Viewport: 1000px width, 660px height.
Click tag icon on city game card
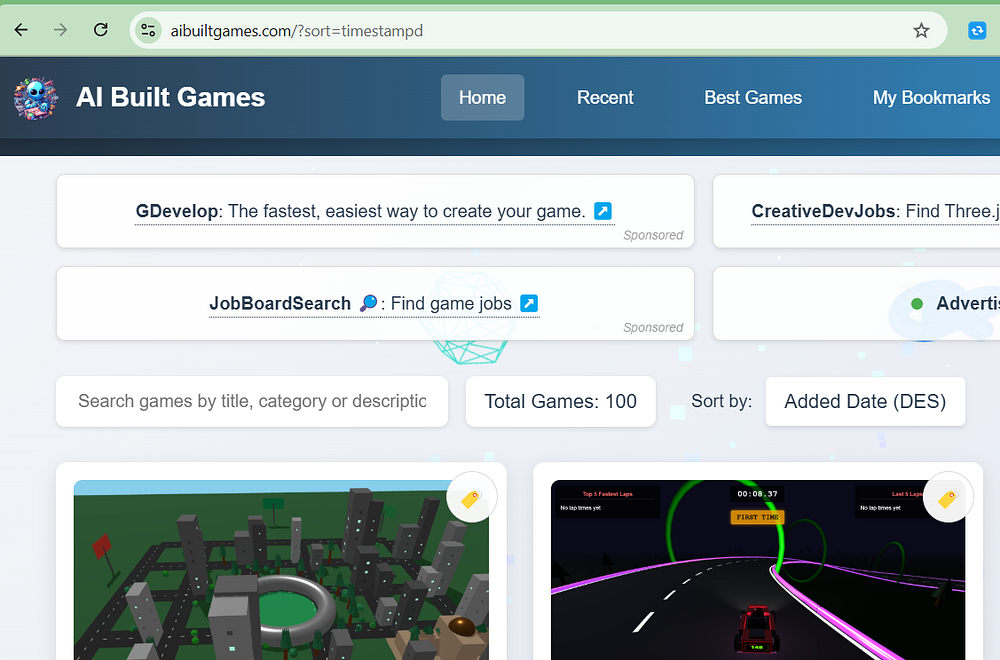[x=471, y=497]
